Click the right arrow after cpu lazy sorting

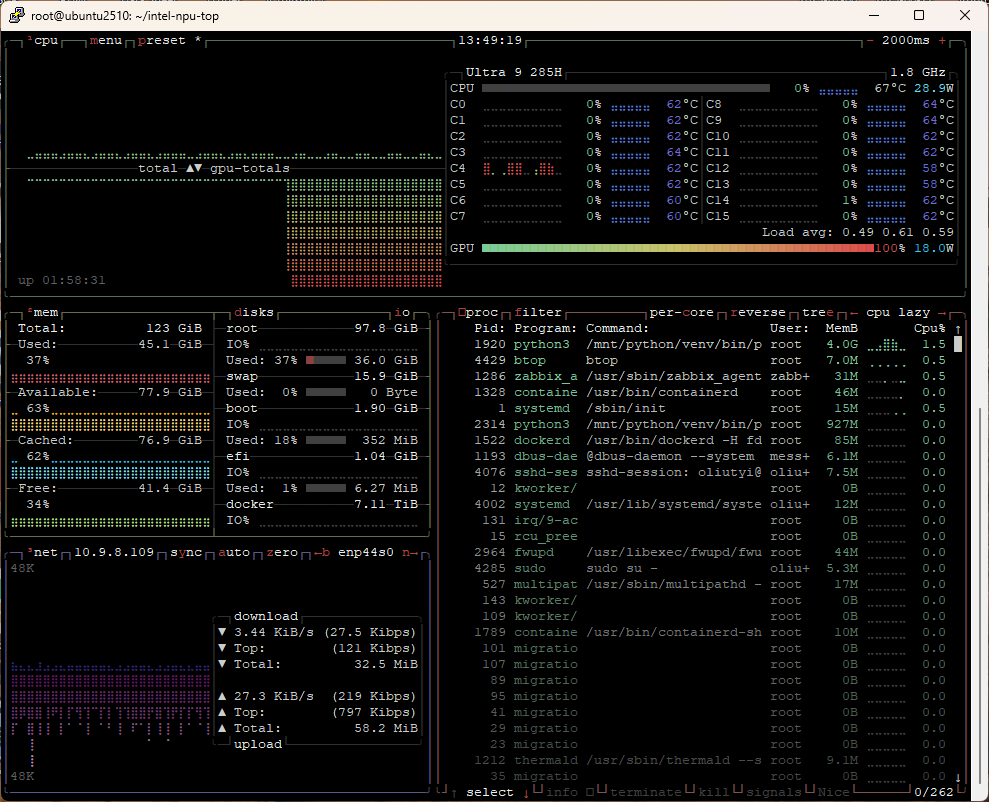tap(942, 313)
